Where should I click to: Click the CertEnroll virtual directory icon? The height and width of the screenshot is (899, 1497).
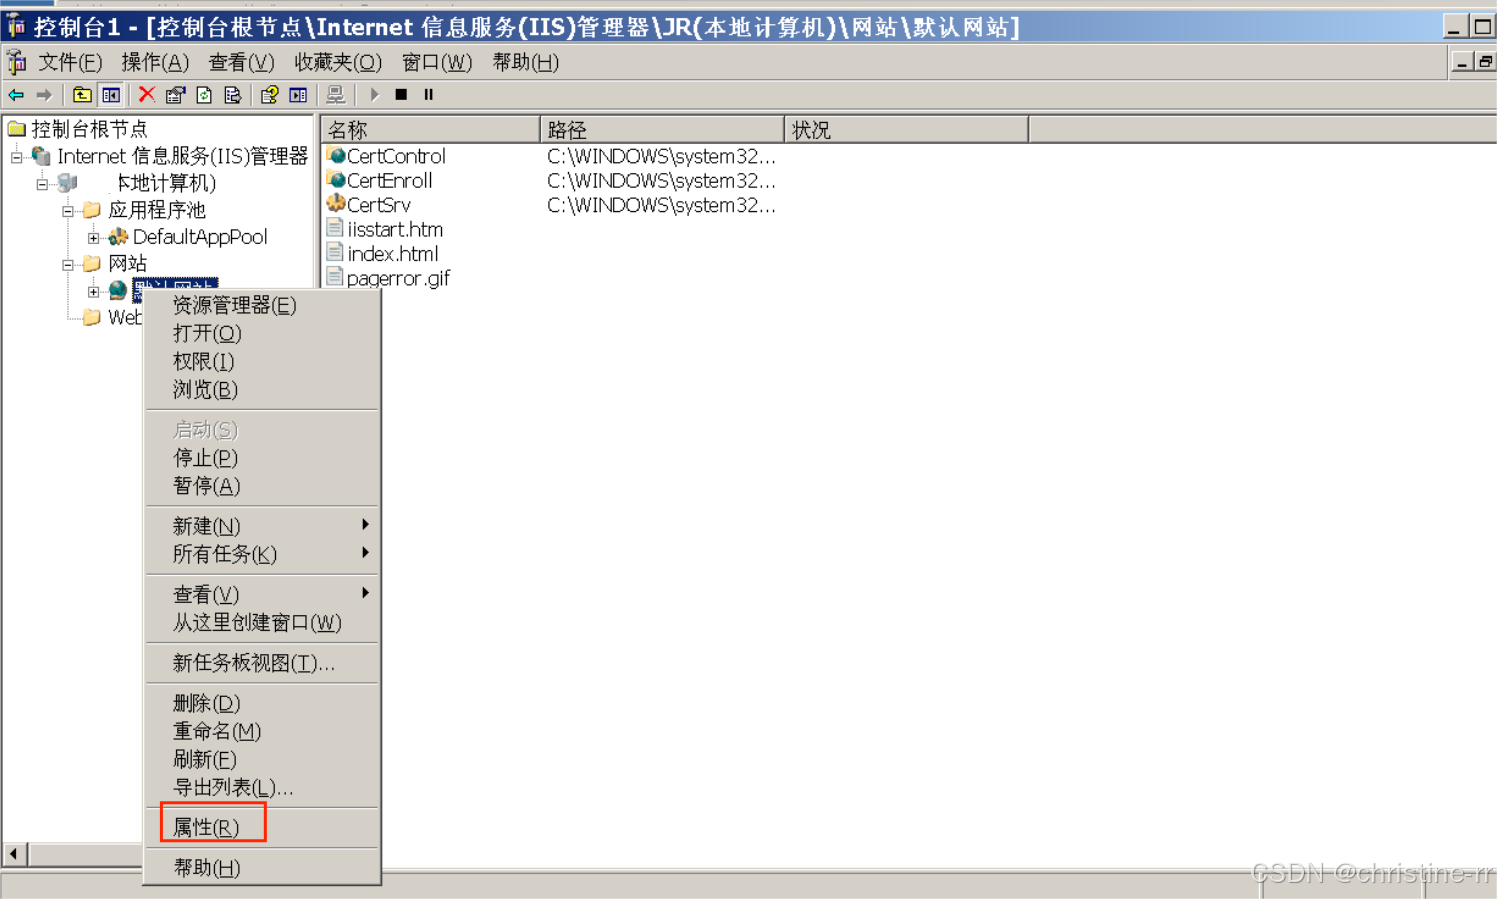click(336, 180)
